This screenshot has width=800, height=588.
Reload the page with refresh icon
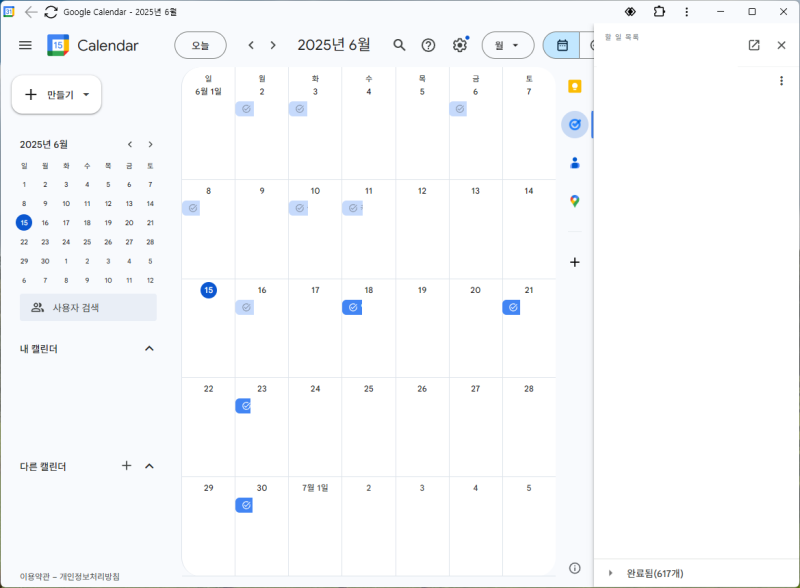pos(51,12)
